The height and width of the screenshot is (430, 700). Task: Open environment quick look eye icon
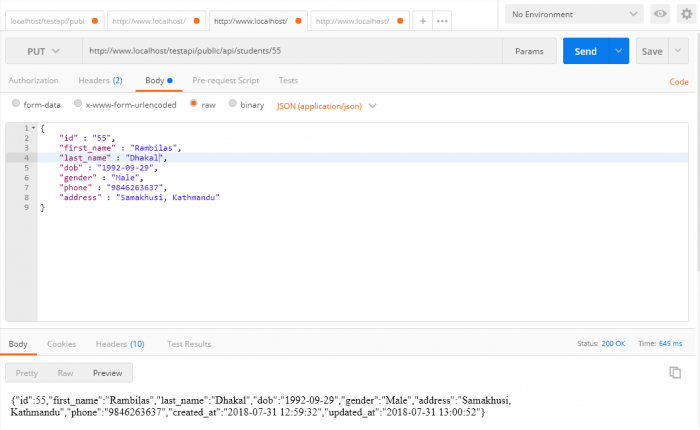point(660,14)
